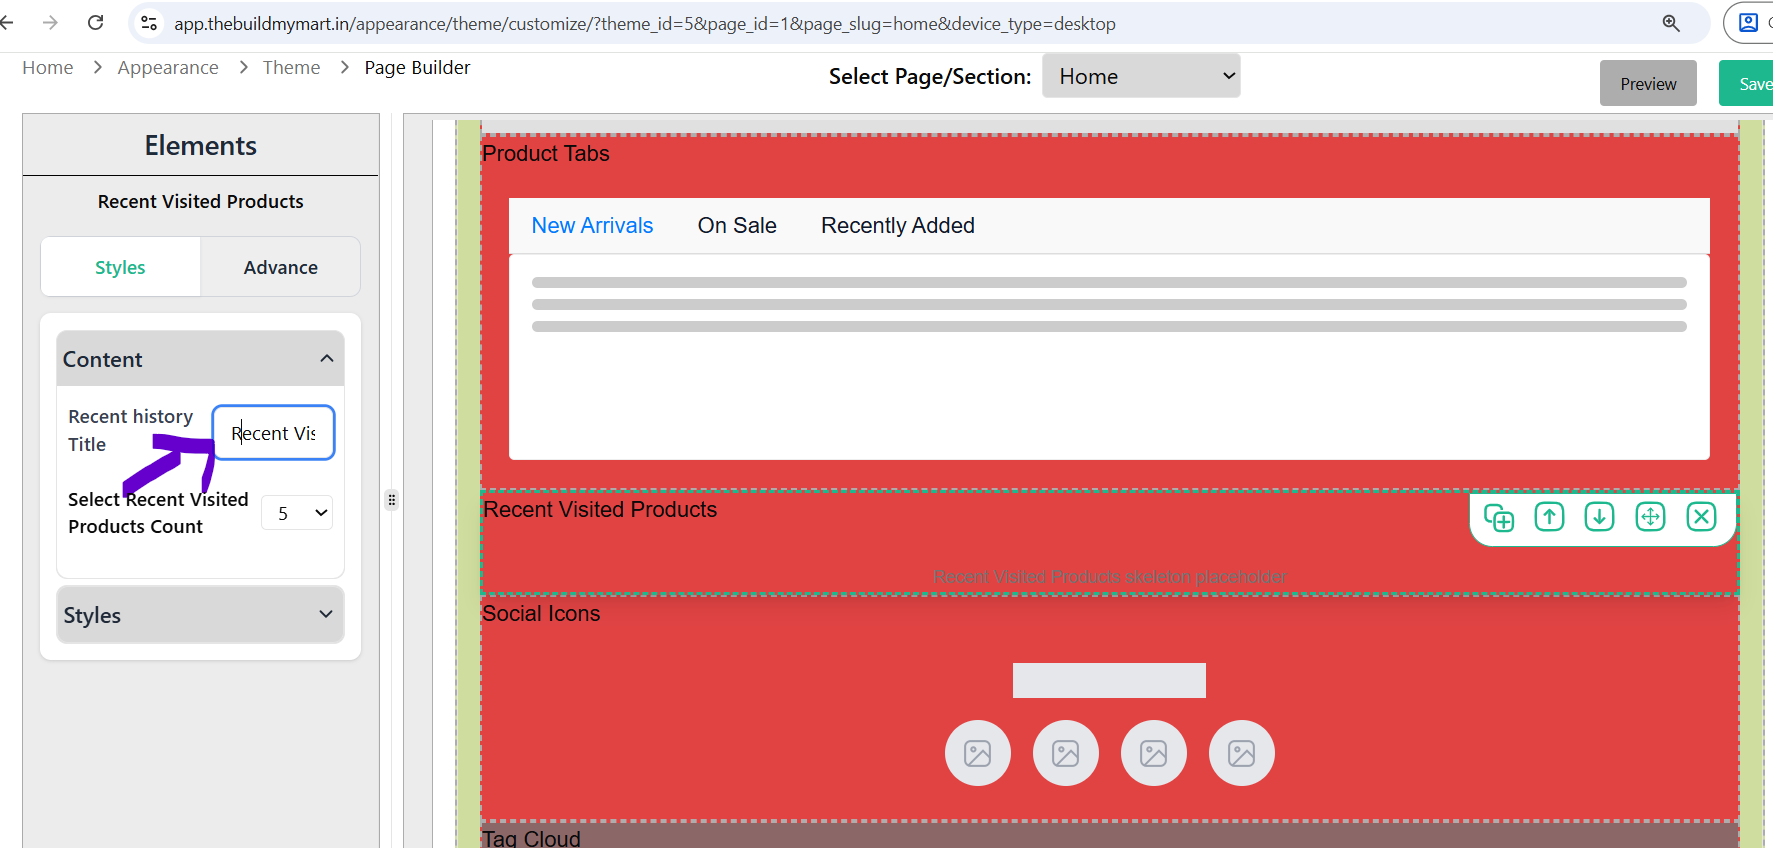Click the Product Tabs content skeleton area
Viewport: 1773px width, 848px height.
(x=1109, y=357)
